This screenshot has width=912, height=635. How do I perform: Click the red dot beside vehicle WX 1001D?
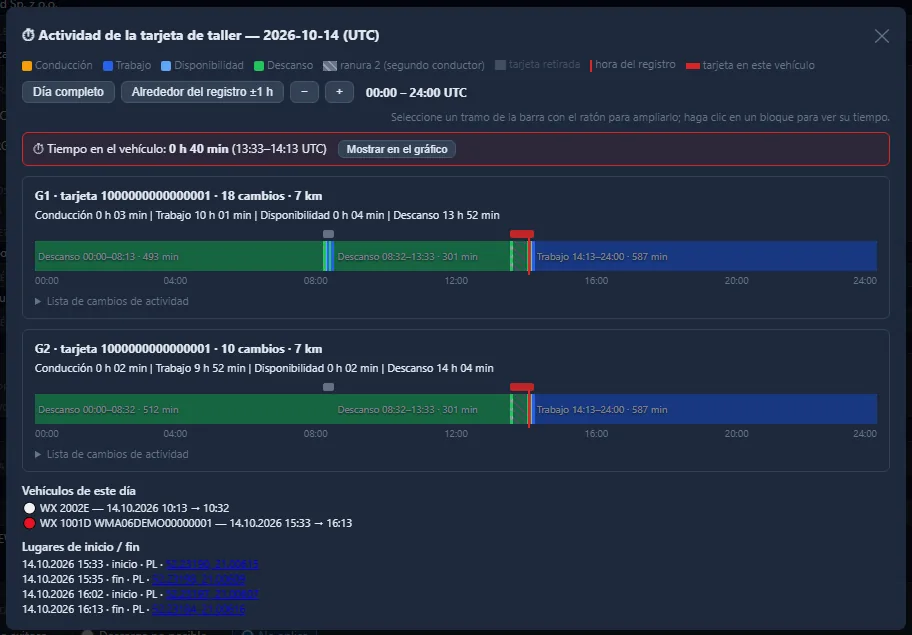click(29, 523)
